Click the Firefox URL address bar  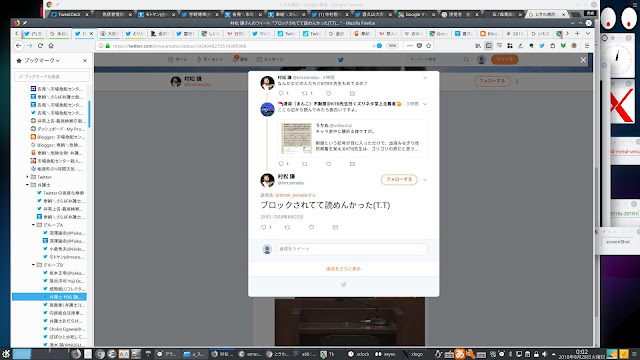coord(241,46)
